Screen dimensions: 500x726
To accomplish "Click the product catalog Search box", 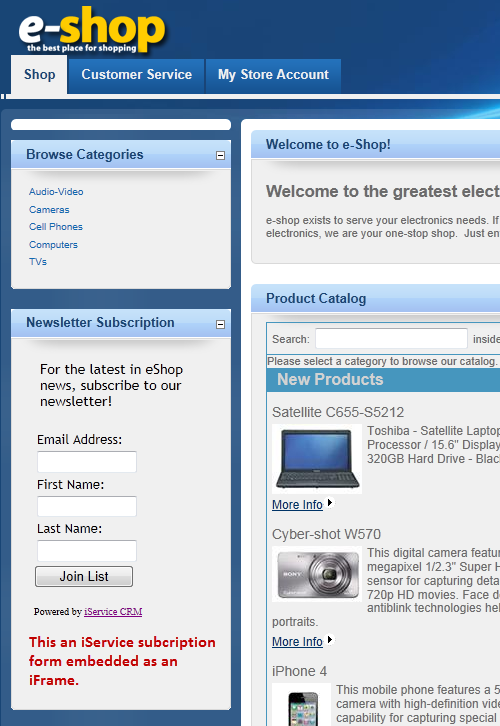I will click(391, 338).
